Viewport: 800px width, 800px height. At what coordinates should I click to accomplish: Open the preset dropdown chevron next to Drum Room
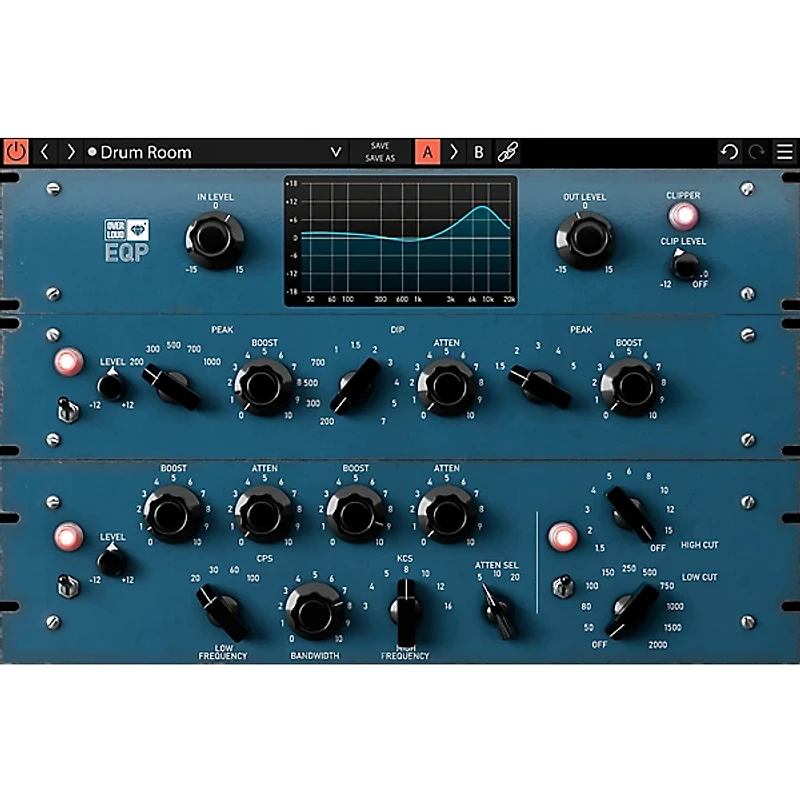tap(335, 152)
